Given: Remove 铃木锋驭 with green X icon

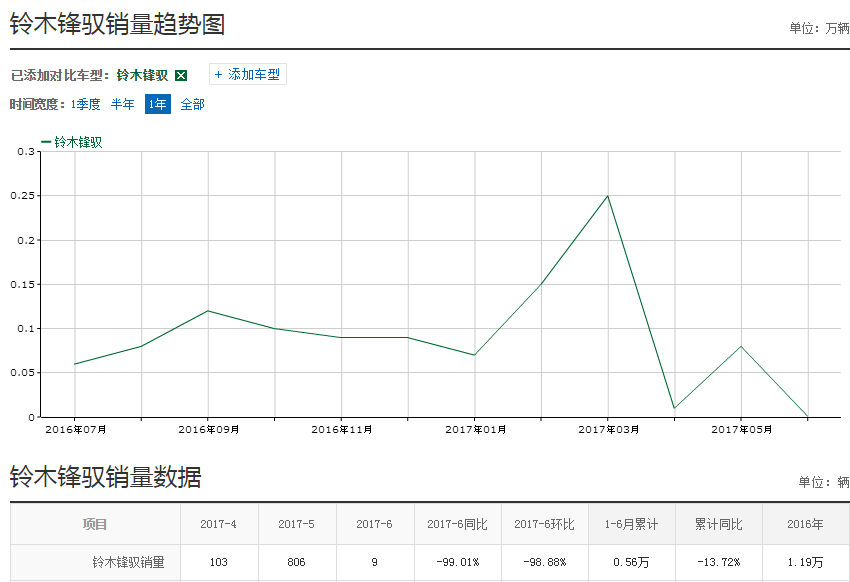Looking at the screenshot, I should pos(181,75).
